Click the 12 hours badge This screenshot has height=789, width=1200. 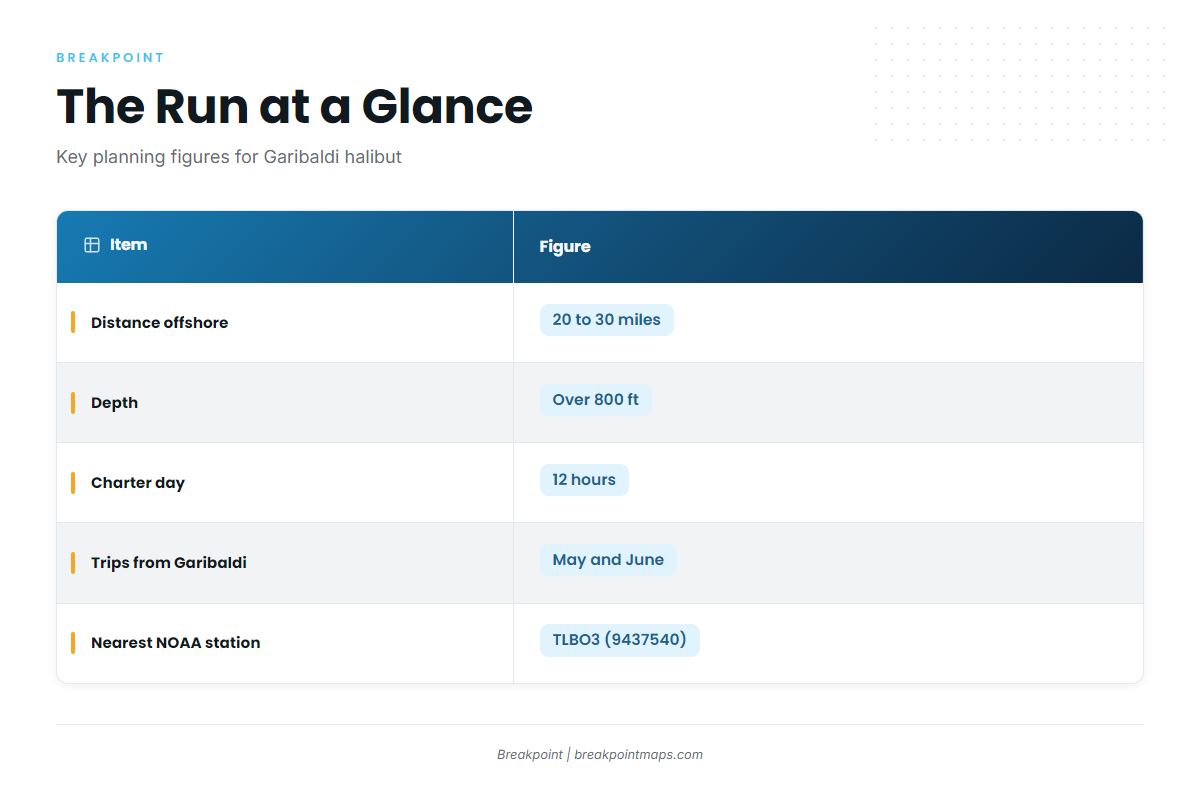coord(584,480)
